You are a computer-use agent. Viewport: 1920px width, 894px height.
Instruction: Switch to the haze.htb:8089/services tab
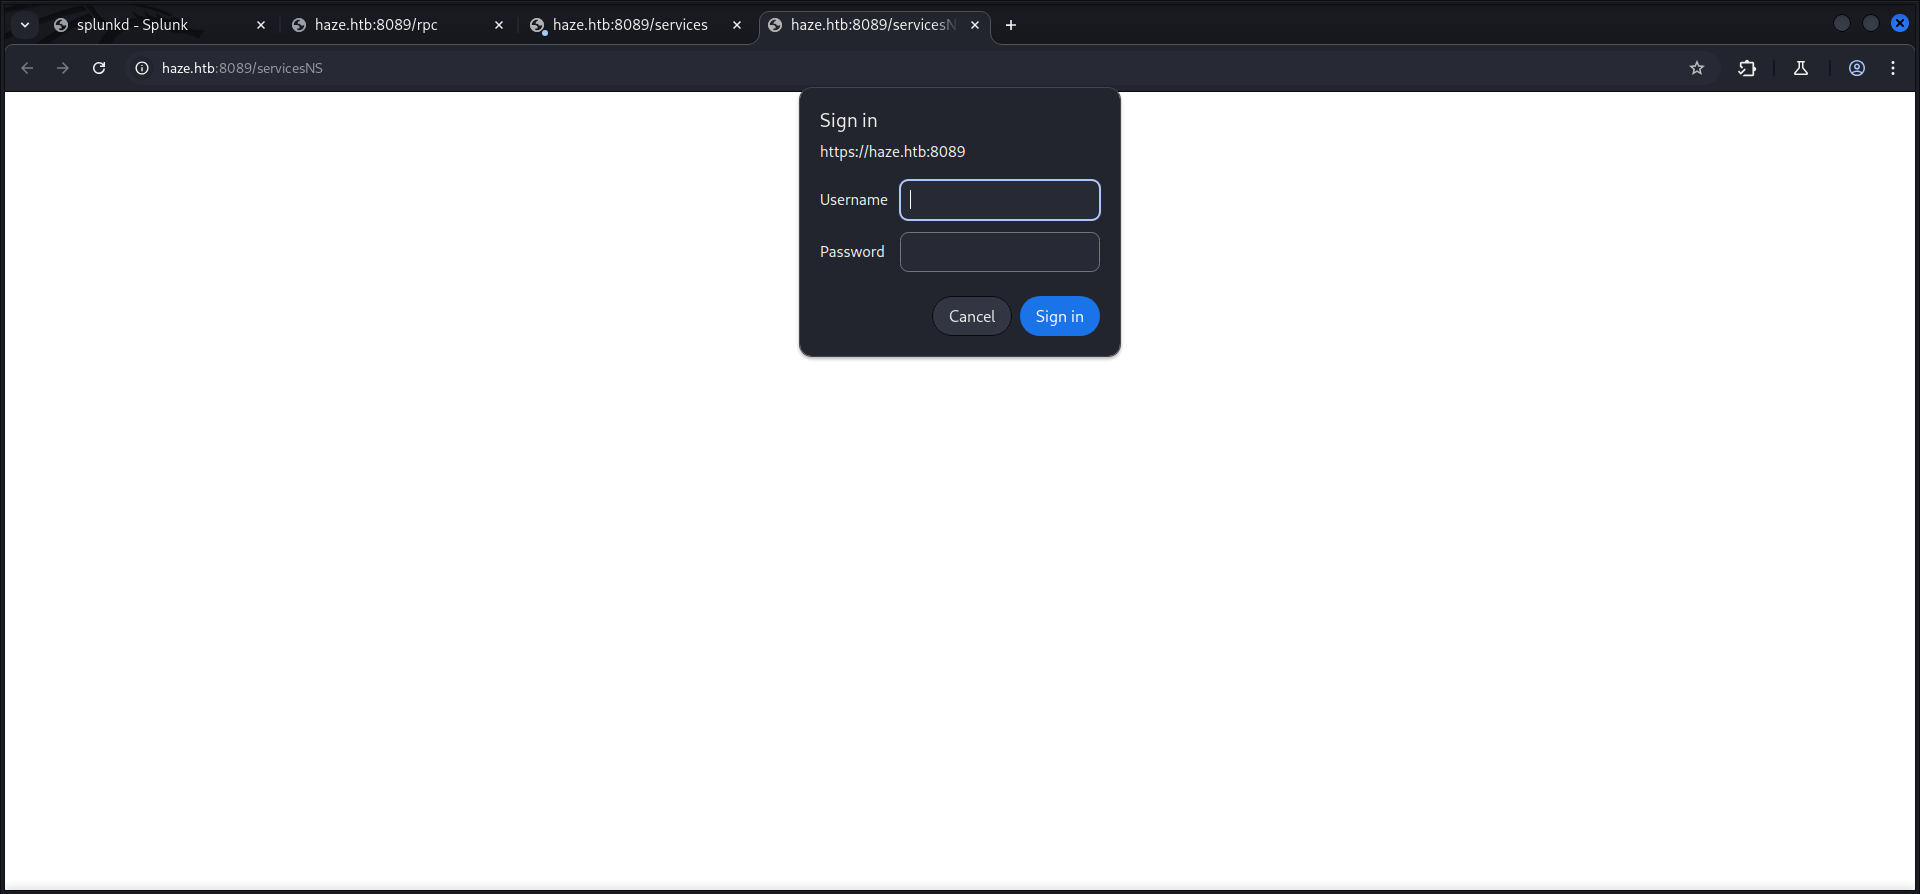coord(630,25)
